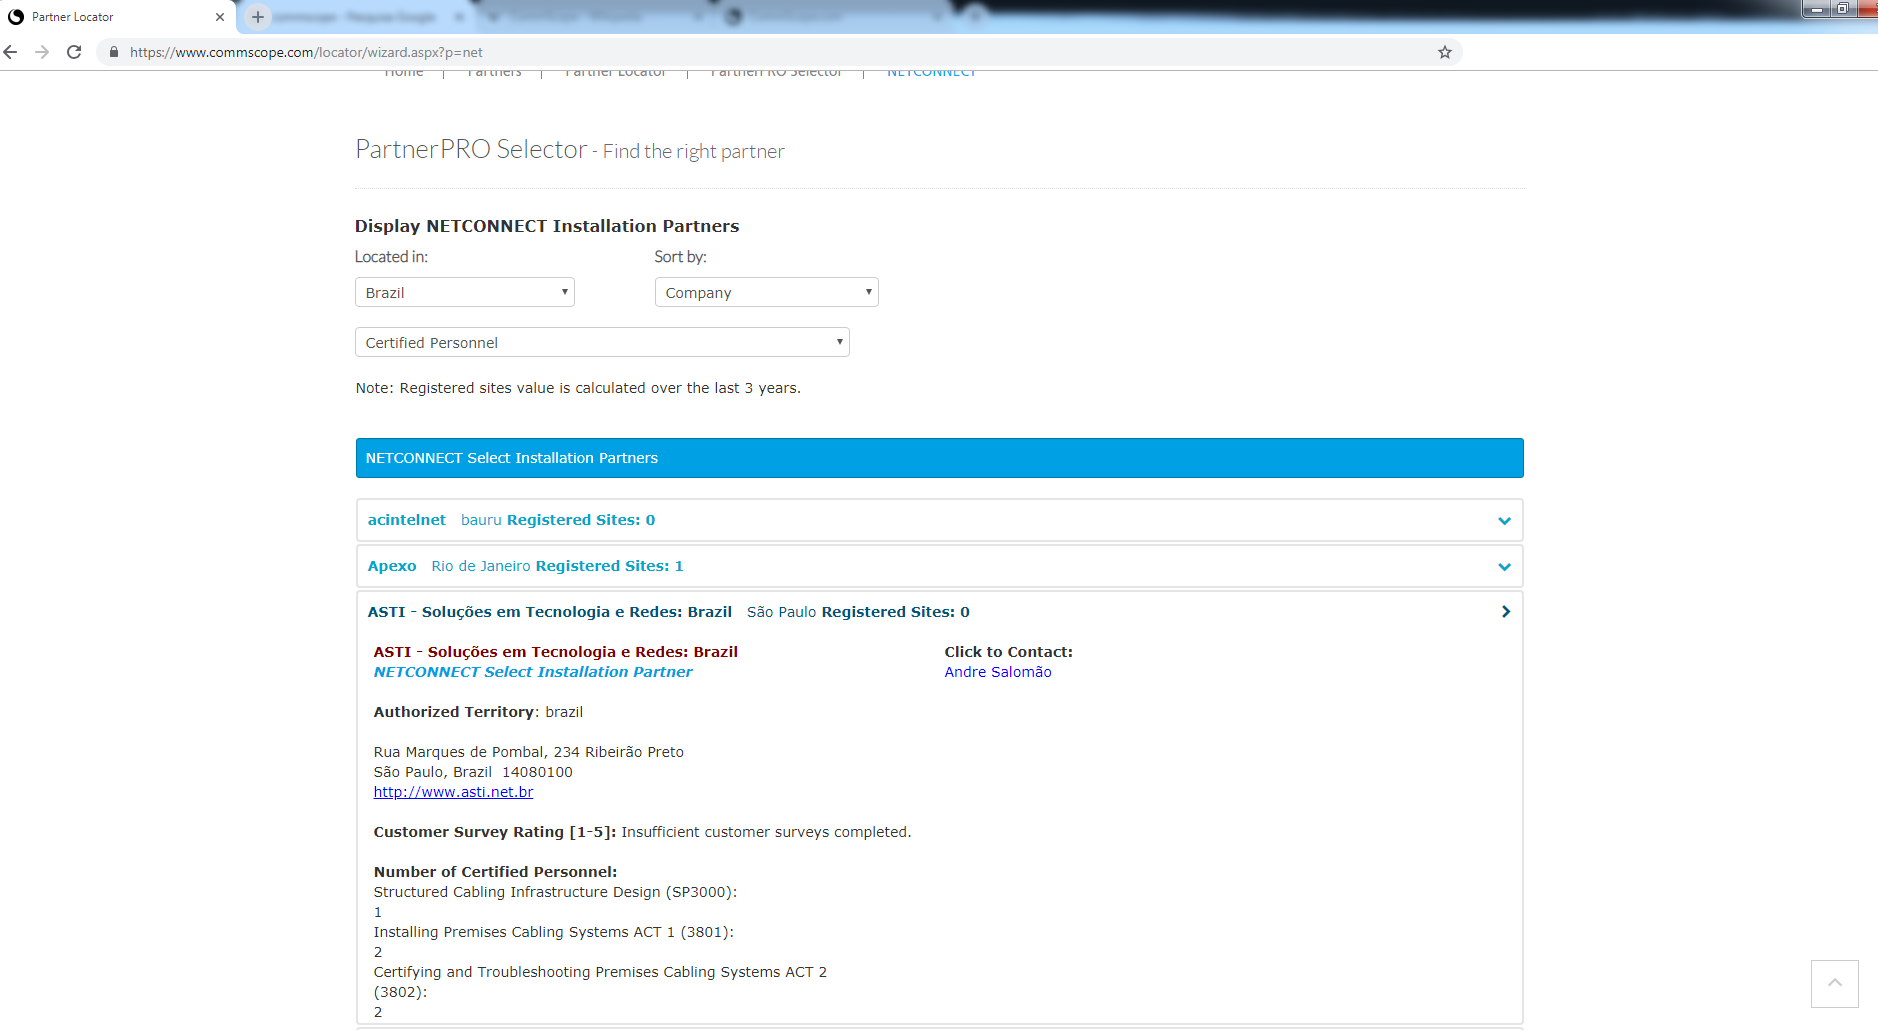Click the Authorized Territory label
Image resolution: width=1878 pixels, height=1030 pixels.
[x=454, y=712]
